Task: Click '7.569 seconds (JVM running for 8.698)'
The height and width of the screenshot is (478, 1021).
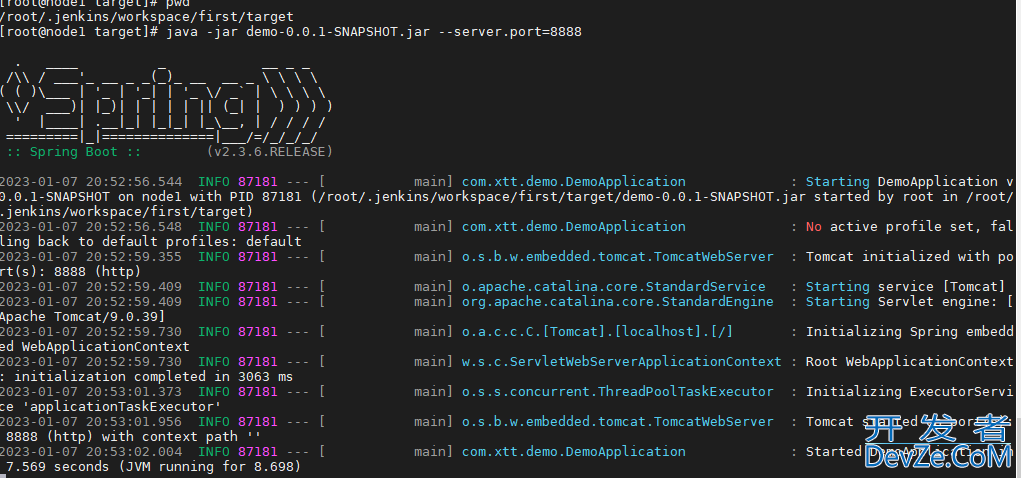Action: (154, 466)
